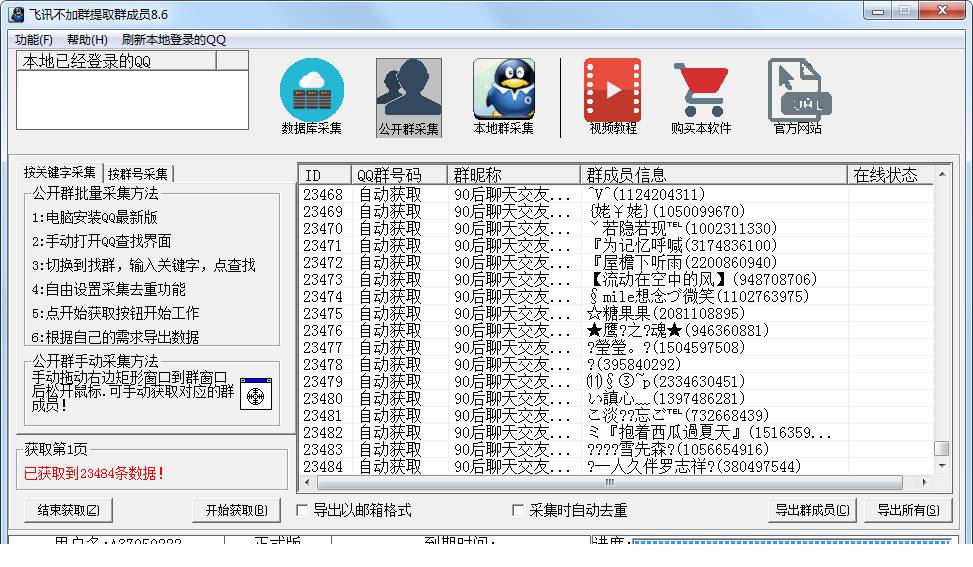This screenshot has width=973, height=567.
Task: Click 刷新本地登录的QQ menu item
Action: point(174,40)
